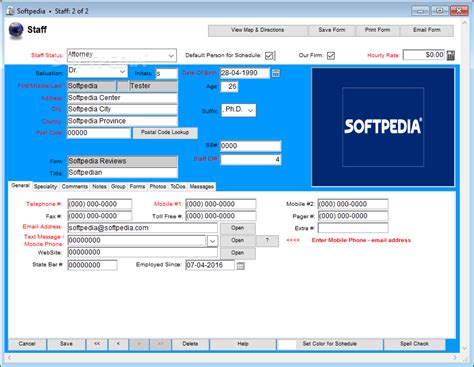Screen dimensions: 474x367
Task: Click the Post Code field
Action: pos(99,133)
